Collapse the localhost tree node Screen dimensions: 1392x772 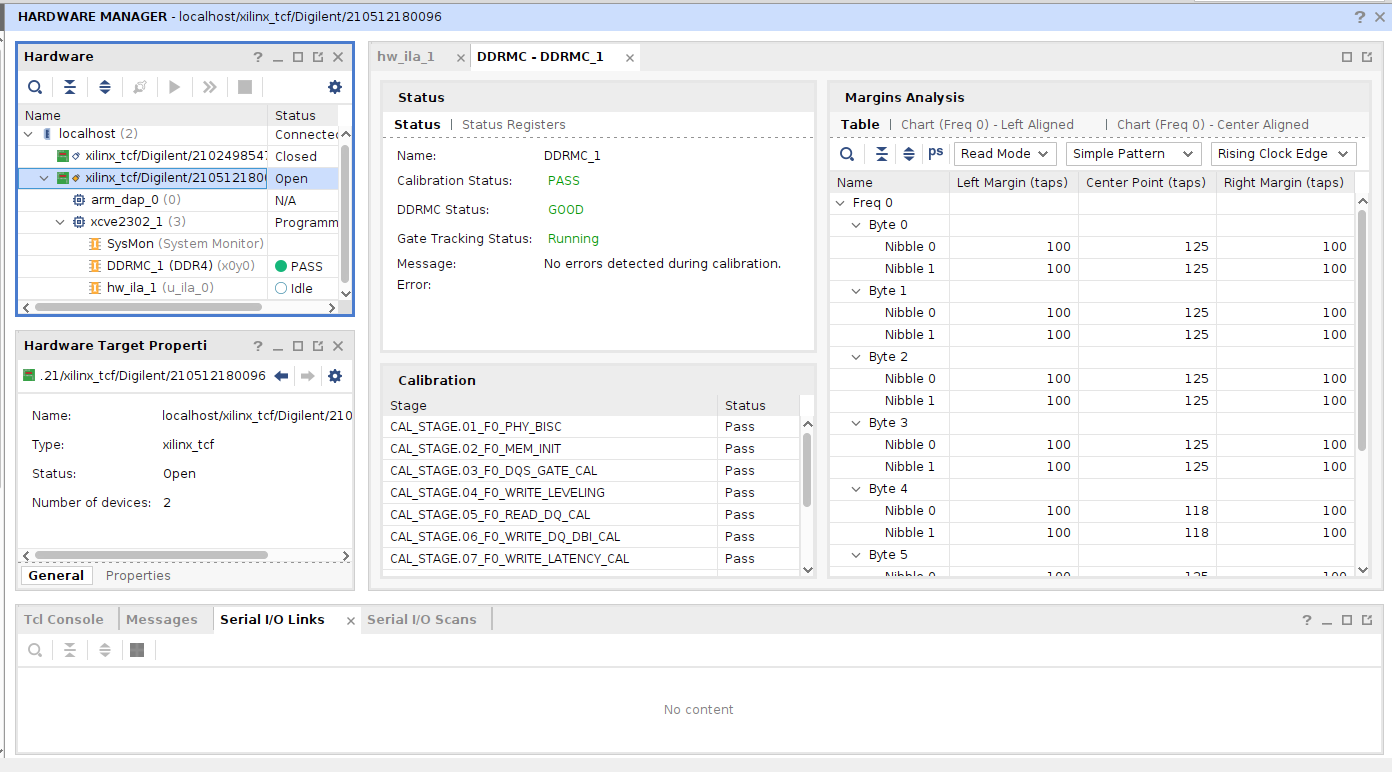pyautogui.click(x=28, y=133)
